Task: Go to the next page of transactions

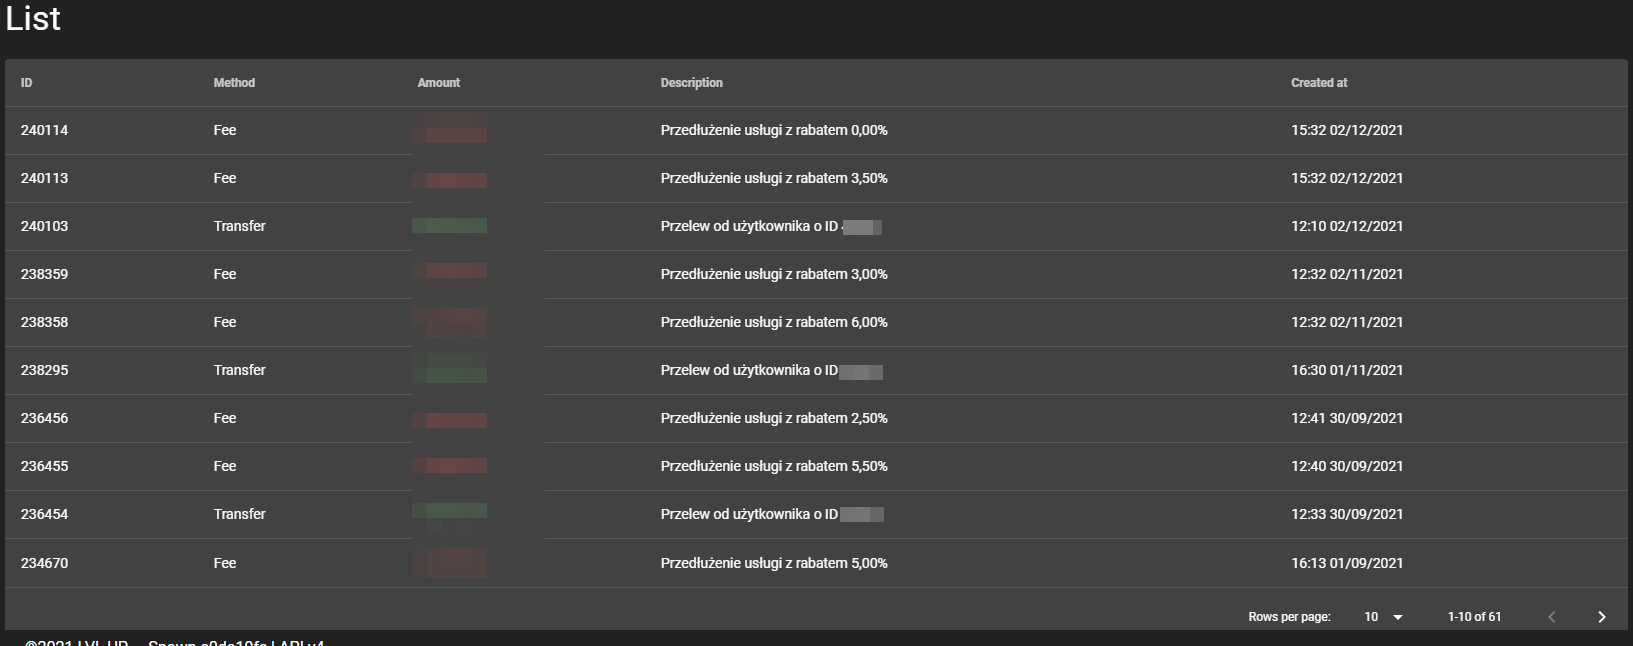Action: coord(1601,617)
